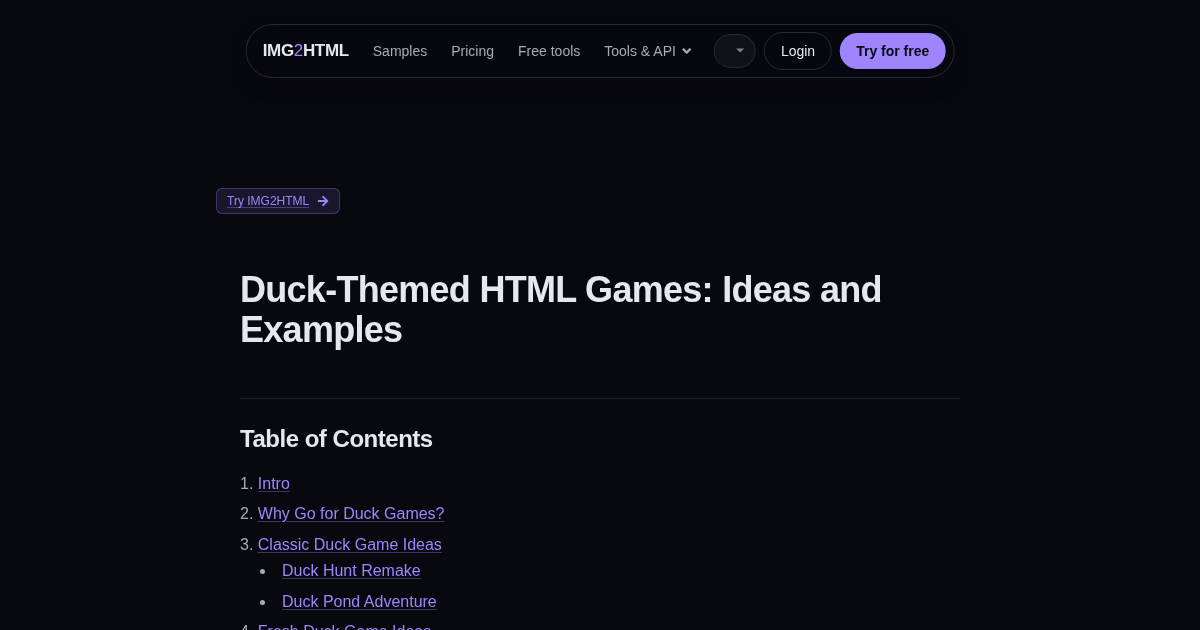Open the Pricing nav item
This screenshot has width=1200, height=630.
[x=472, y=51]
